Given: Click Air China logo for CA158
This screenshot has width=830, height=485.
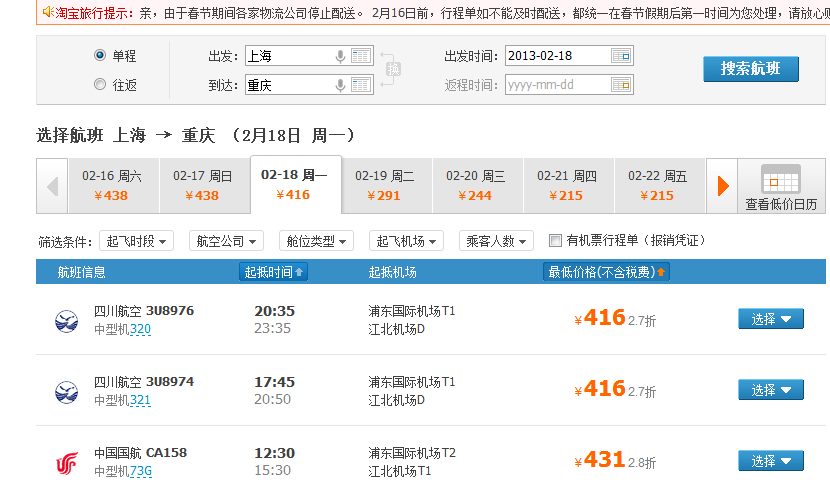Looking at the screenshot, I should 67,463.
